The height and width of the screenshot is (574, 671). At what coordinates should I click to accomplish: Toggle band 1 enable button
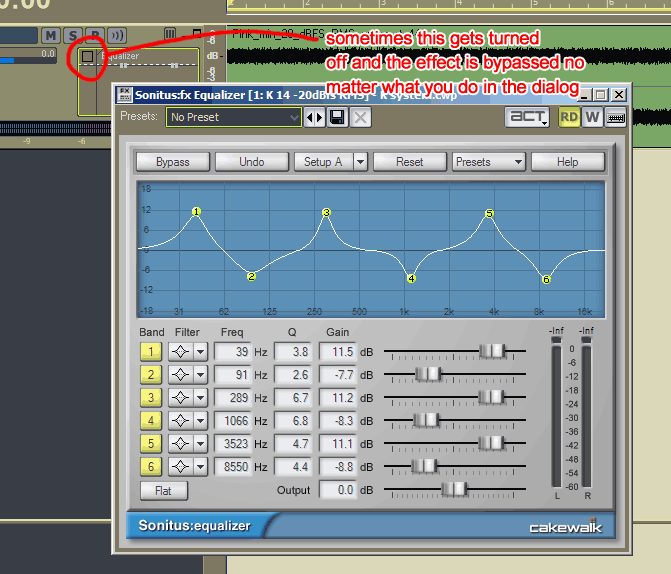[x=151, y=352]
